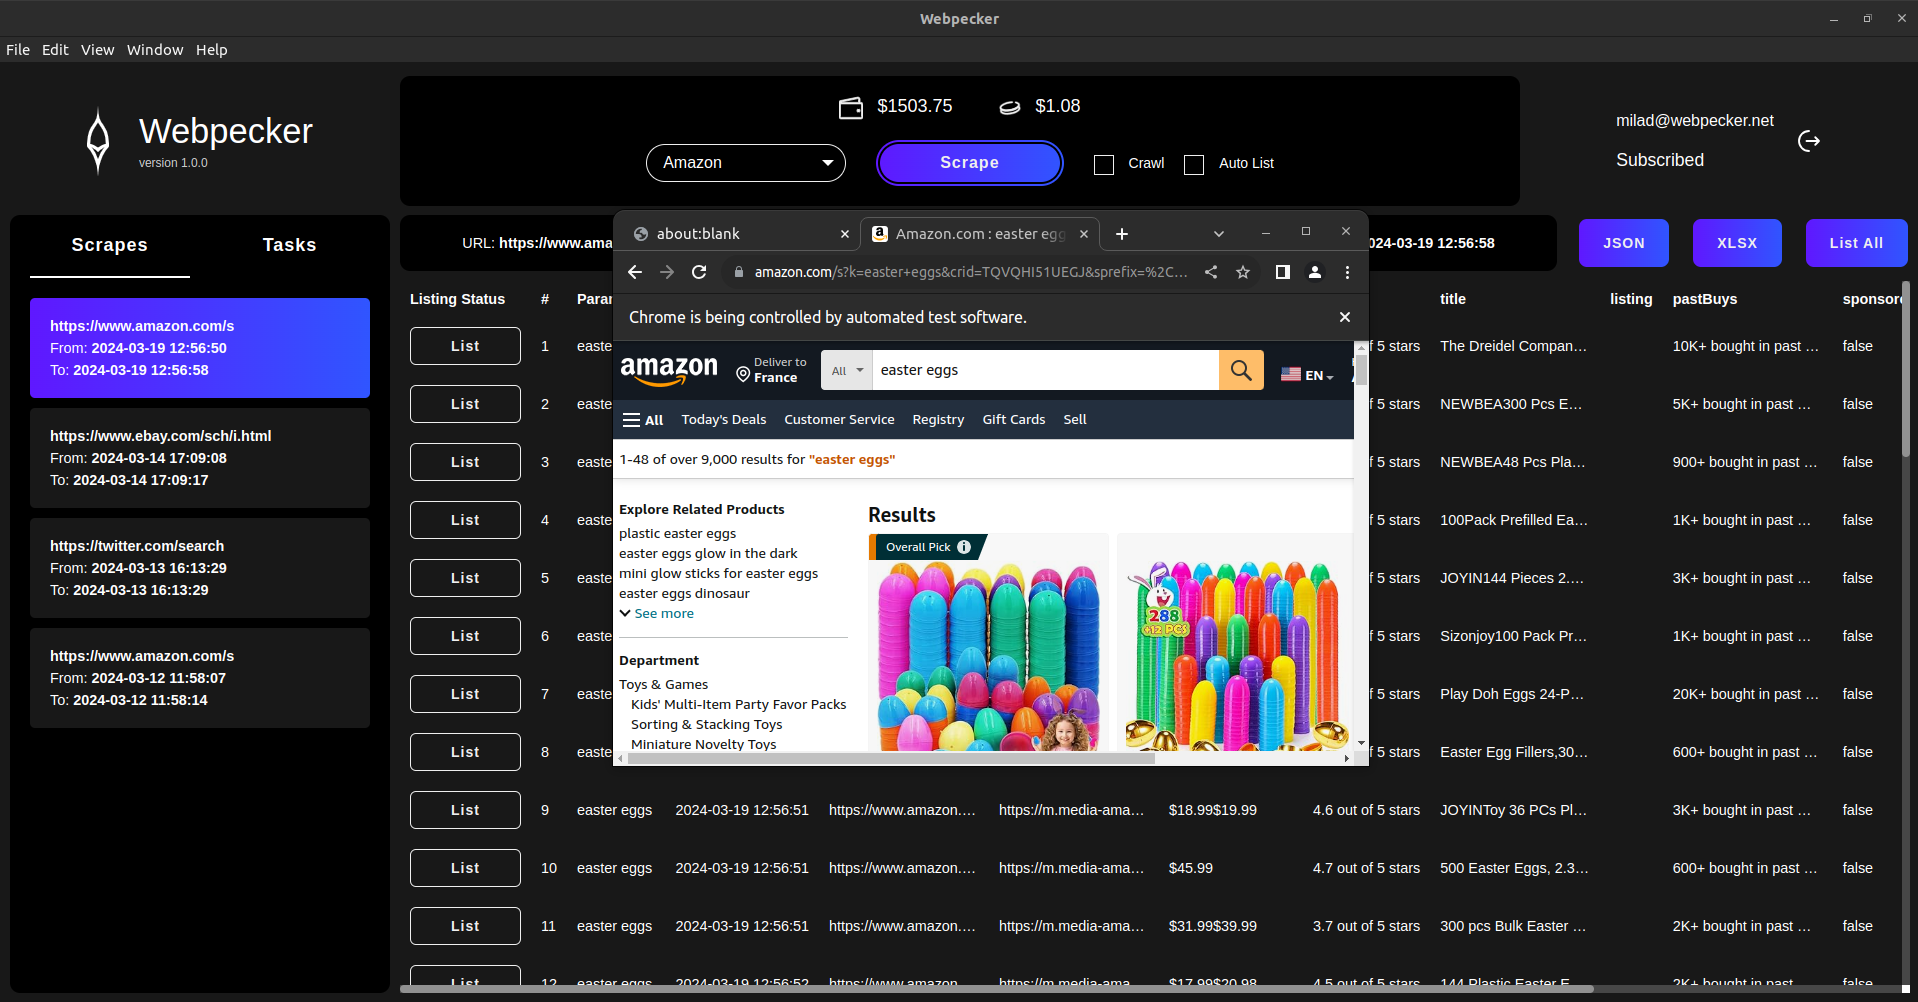Open Chrome side panel icon
Image resolution: width=1918 pixels, height=1002 pixels.
1283,272
